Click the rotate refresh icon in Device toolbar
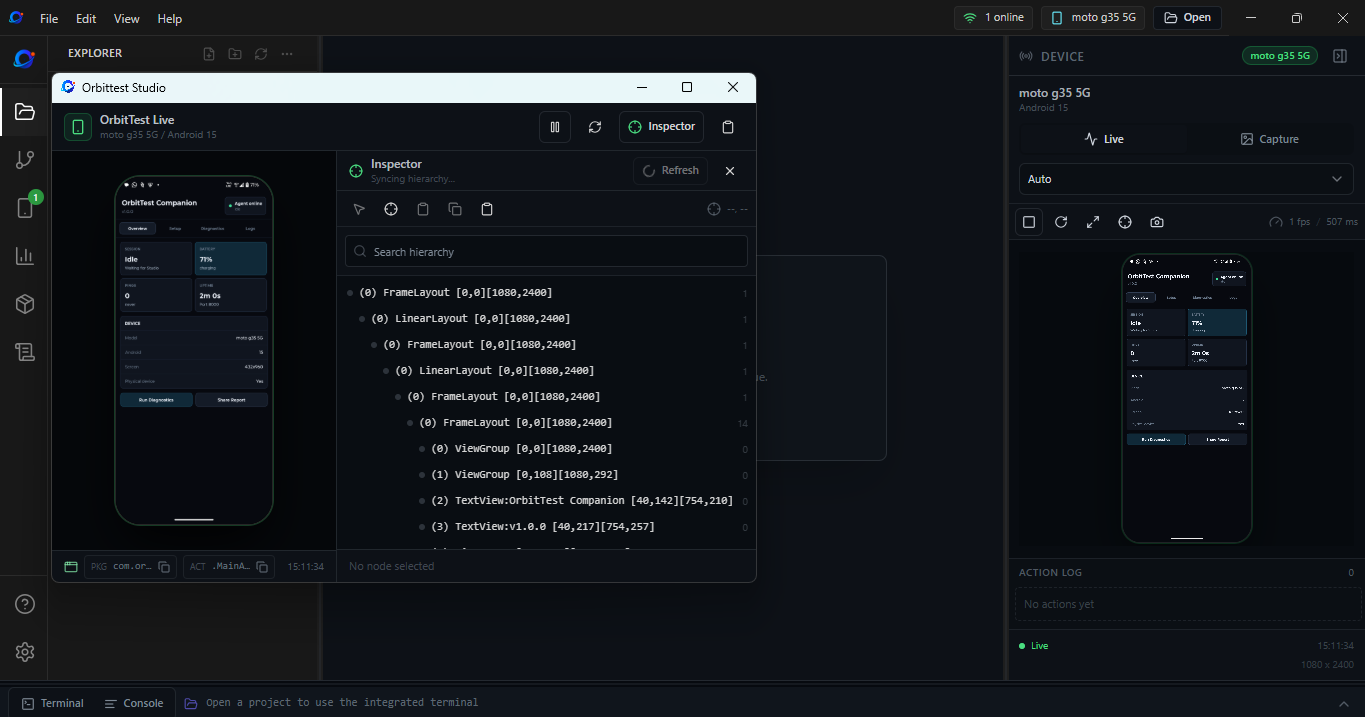This screenshot has width=1365, height=717. click(x=1061, y=222)
